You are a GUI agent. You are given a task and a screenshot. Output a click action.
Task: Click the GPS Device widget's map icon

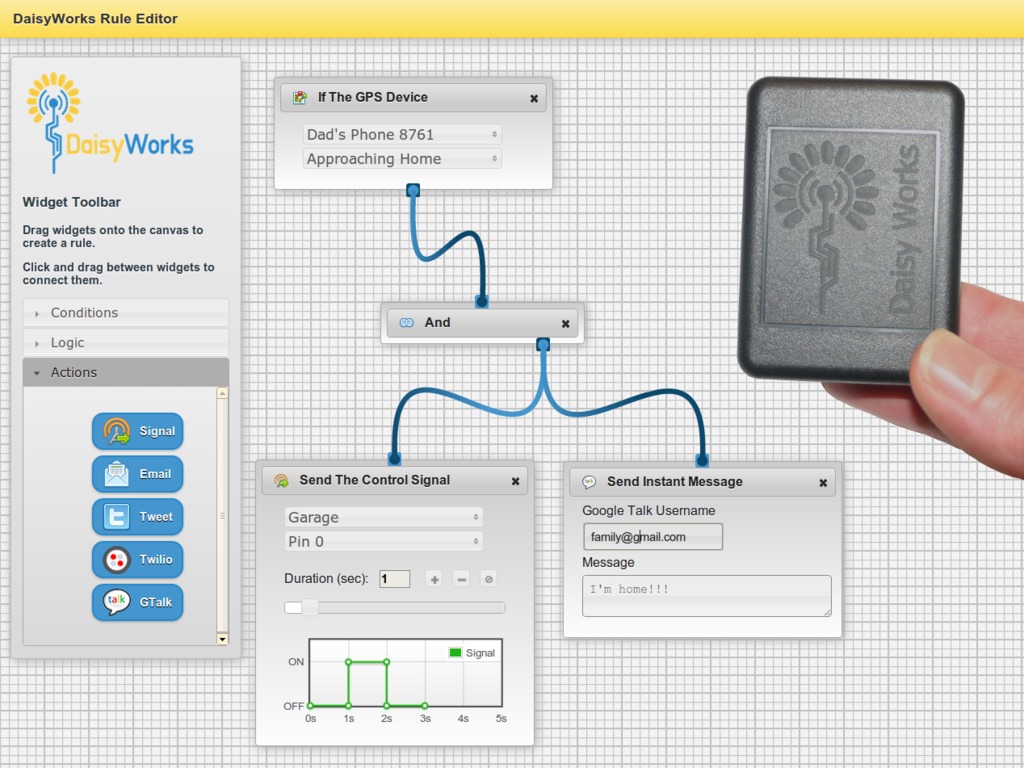[300, 97]
